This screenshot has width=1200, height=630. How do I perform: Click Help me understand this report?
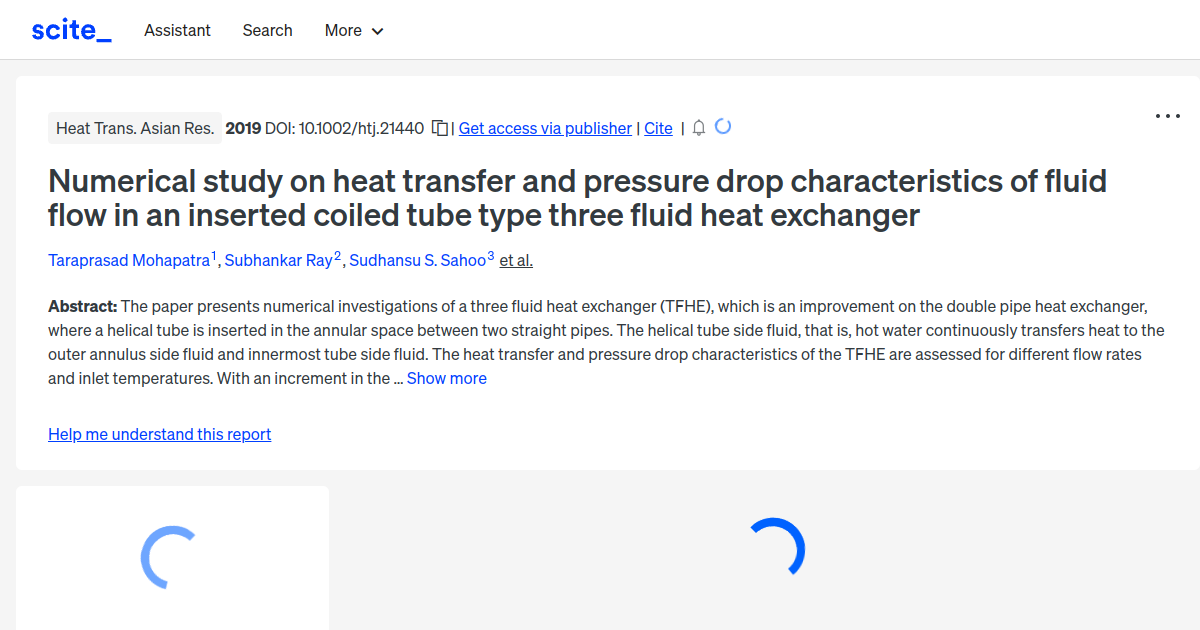click(x=159, y=434)
